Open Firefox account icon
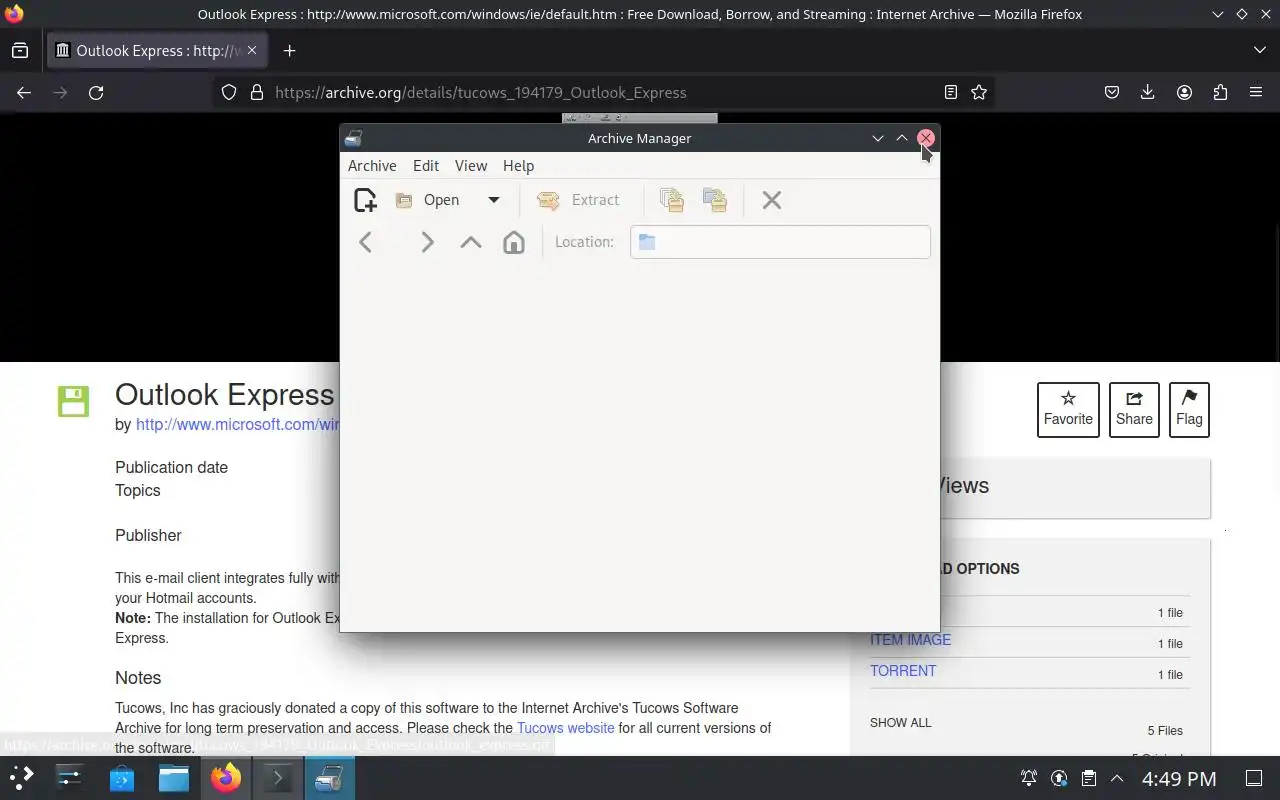 coord(1184,92)
